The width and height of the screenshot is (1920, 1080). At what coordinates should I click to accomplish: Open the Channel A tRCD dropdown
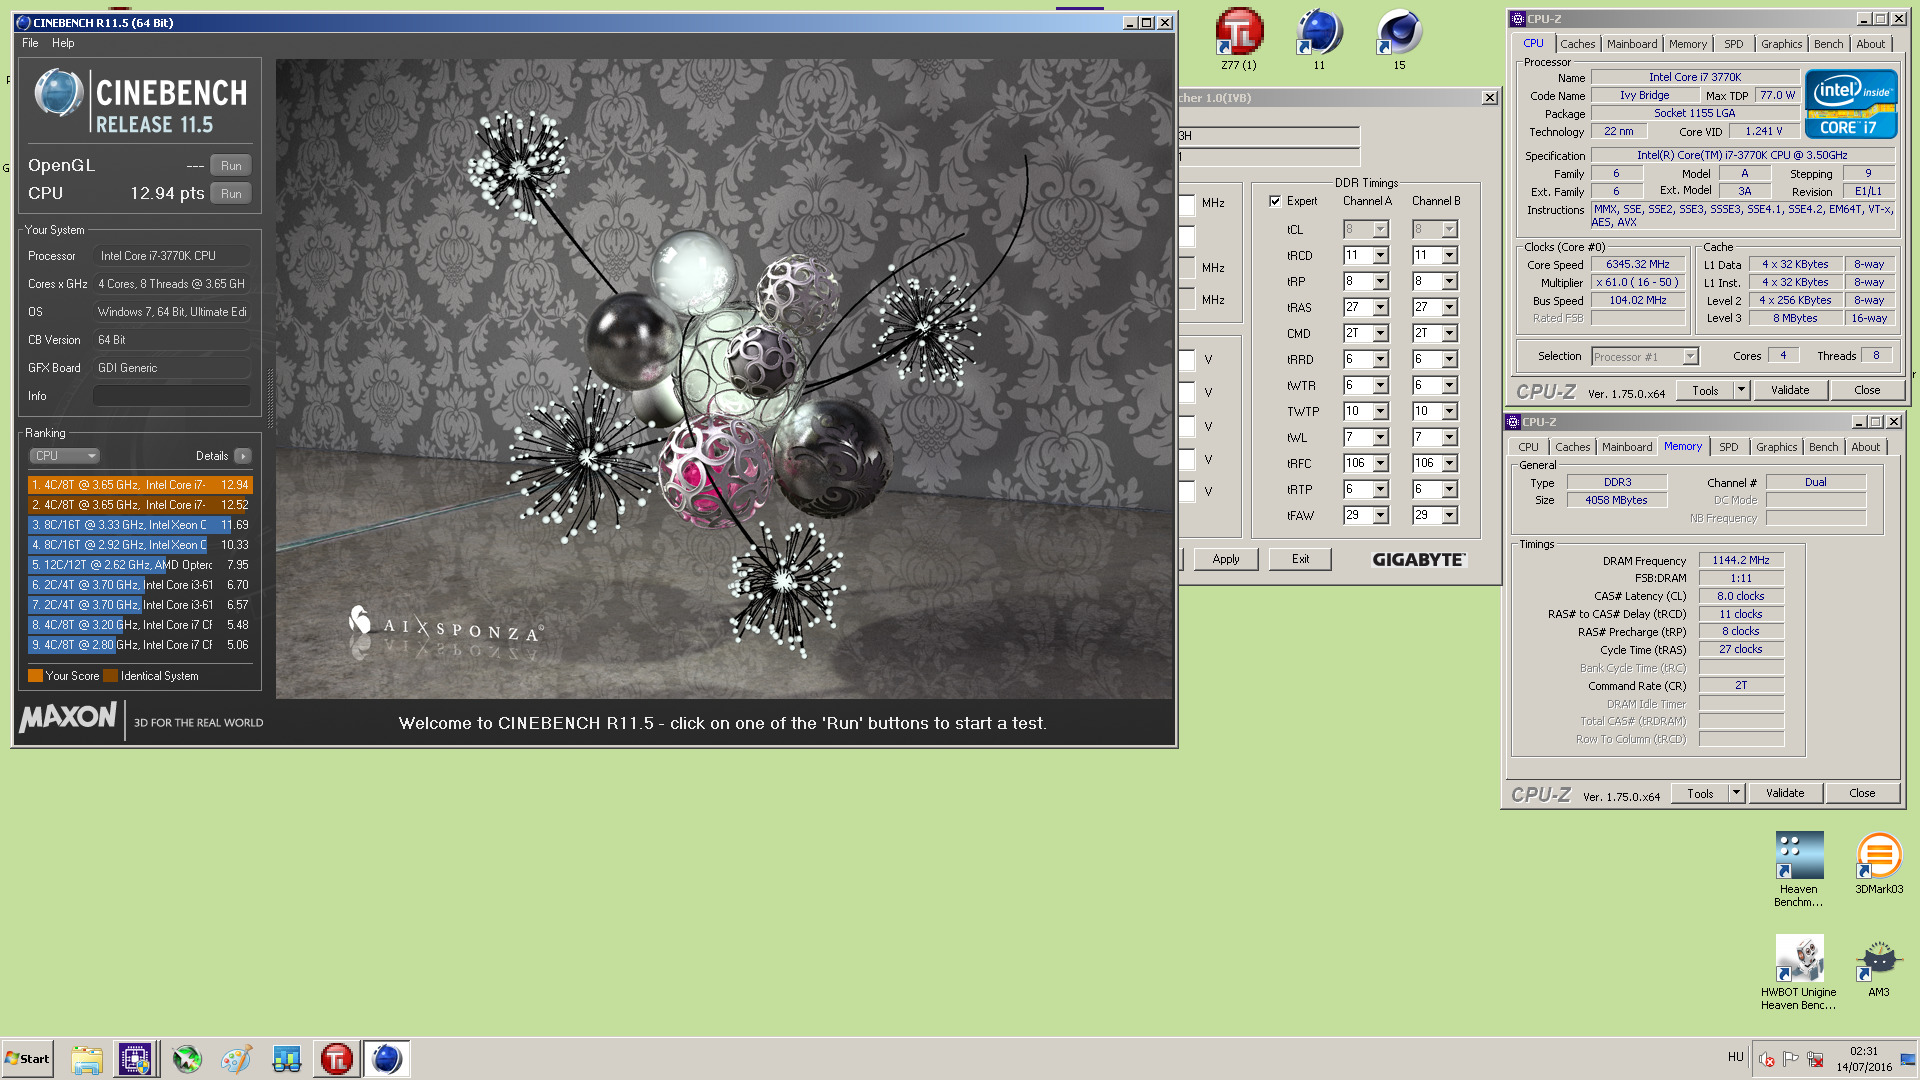[x=1380, y=256]
